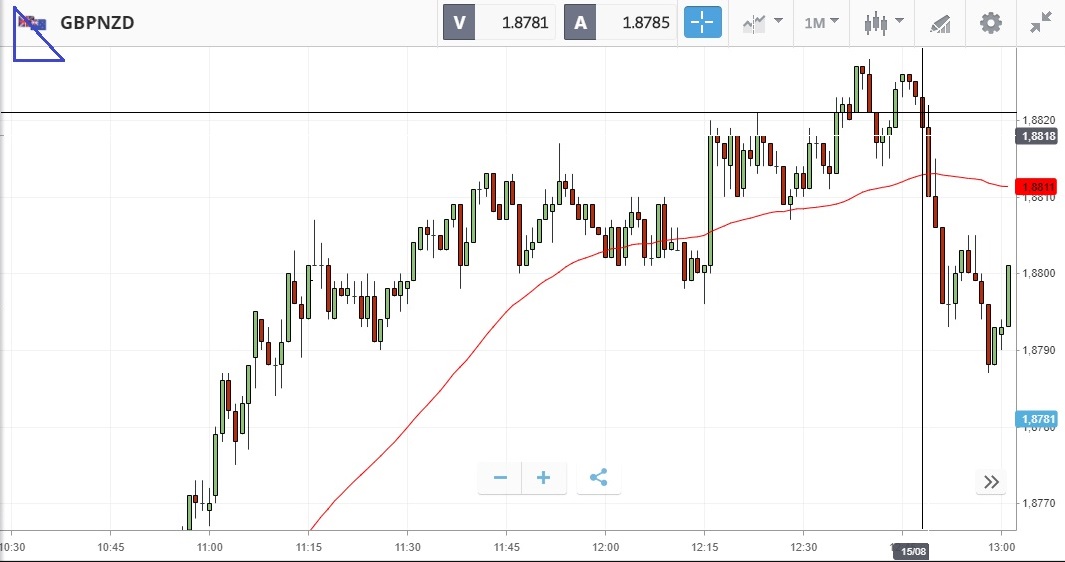Open chart settings gear

pyautogui.click(x=990, y=22)
